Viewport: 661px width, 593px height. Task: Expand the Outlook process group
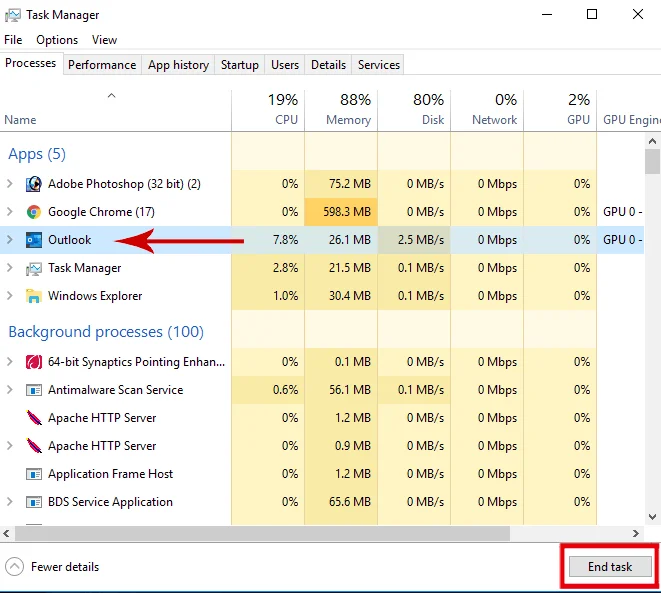[x=10, y=240]
